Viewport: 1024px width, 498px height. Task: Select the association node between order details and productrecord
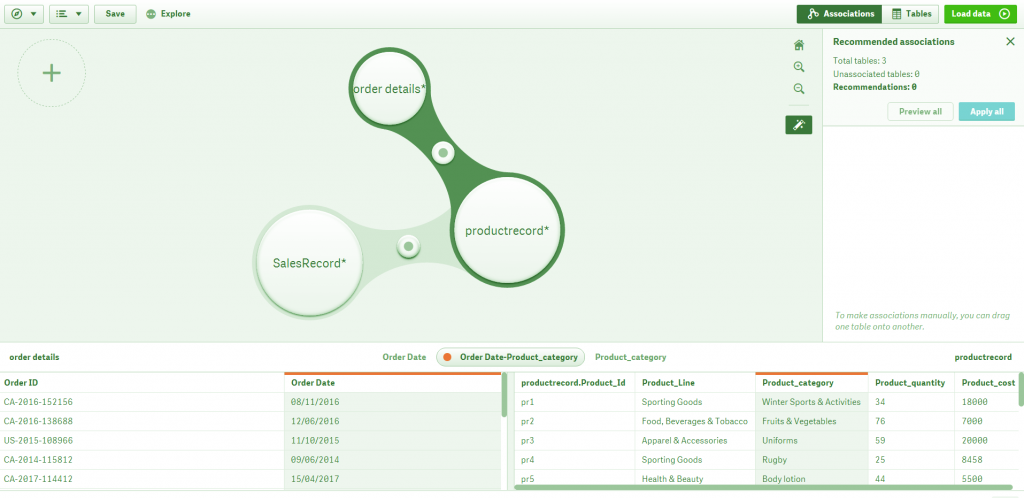(443, 153)
